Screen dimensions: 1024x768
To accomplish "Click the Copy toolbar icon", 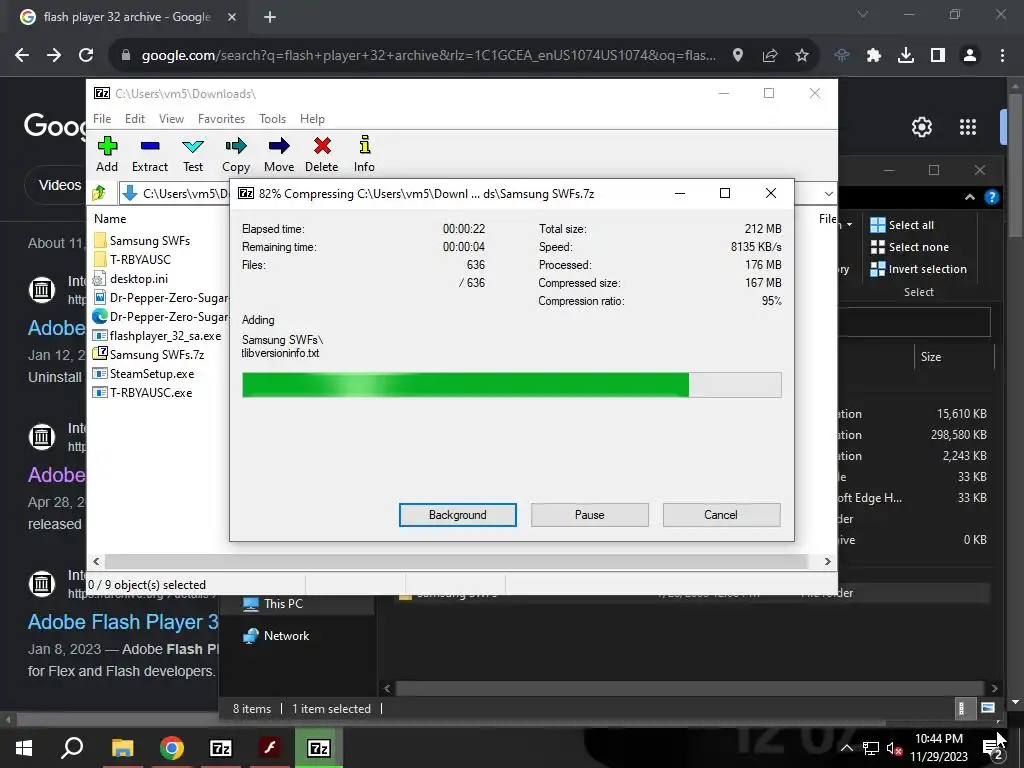I will point(236,154).
